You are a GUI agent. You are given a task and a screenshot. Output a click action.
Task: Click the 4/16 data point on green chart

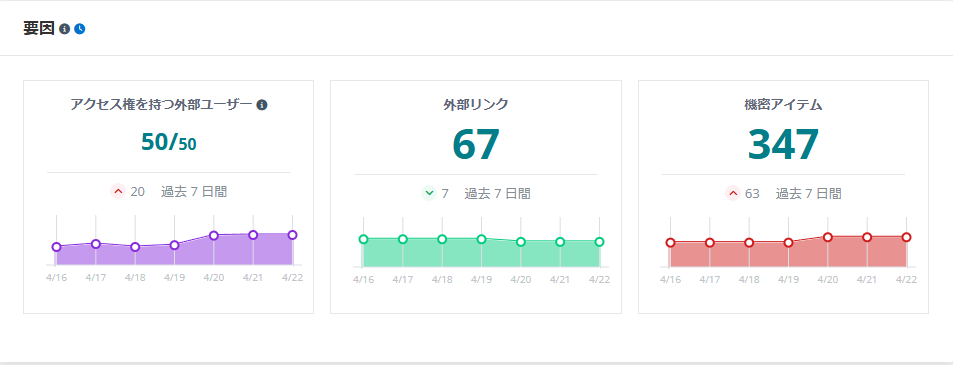(x=363, y=239)
